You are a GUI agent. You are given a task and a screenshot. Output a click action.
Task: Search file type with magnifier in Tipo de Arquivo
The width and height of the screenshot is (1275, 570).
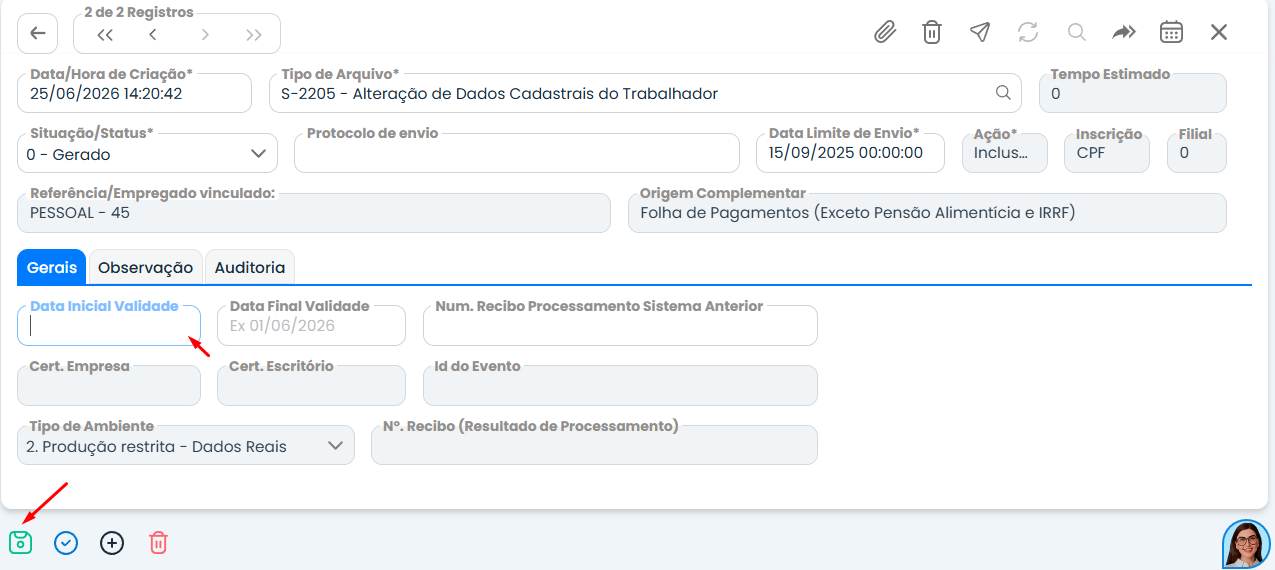(1003, 93)
